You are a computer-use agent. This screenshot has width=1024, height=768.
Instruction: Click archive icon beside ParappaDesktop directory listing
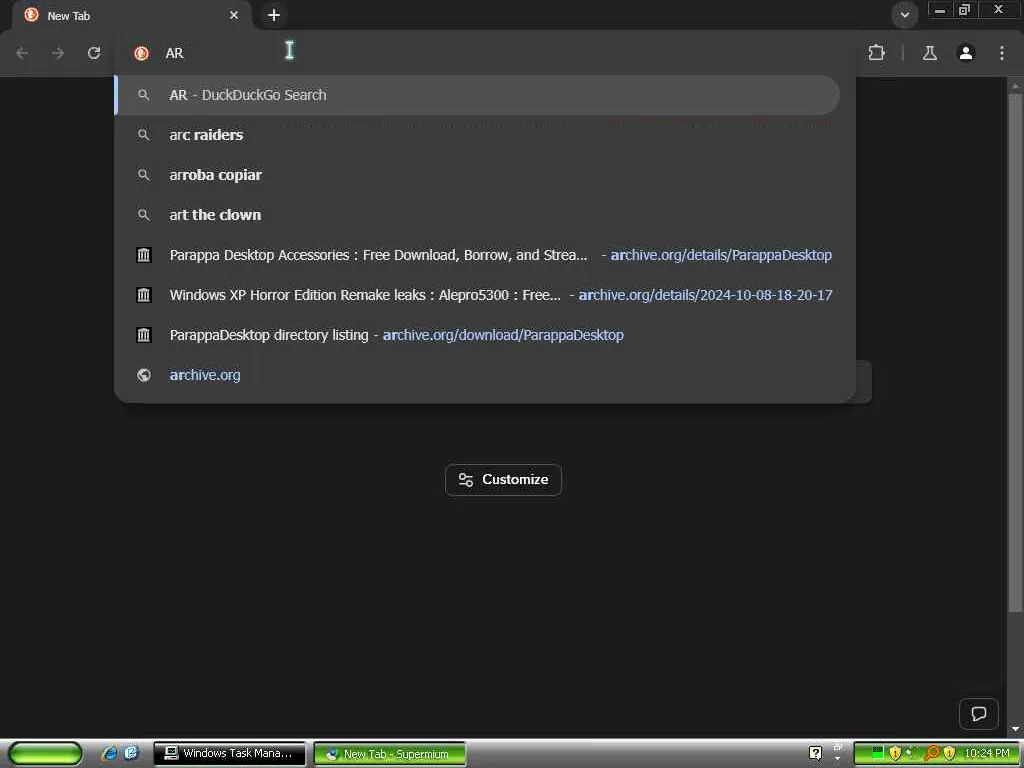(x=144, y=335)
